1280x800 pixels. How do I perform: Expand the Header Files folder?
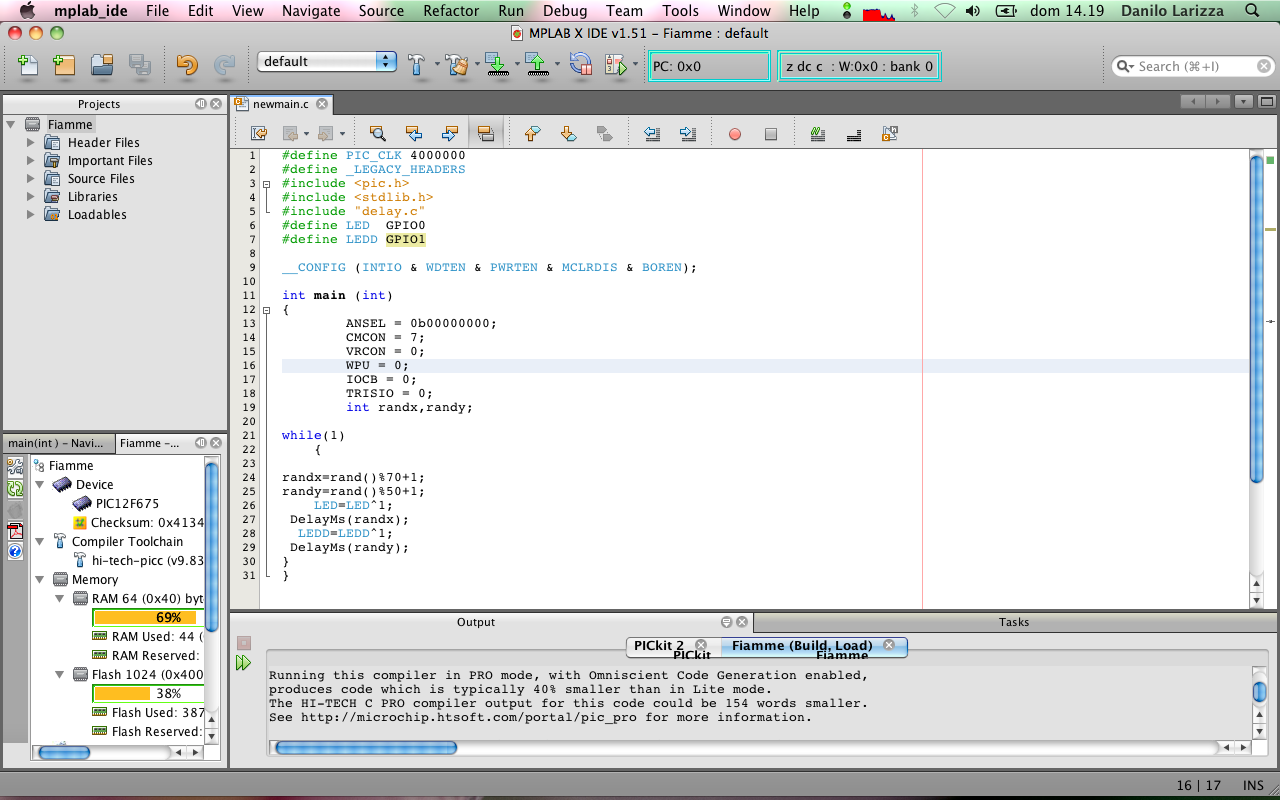31,143
